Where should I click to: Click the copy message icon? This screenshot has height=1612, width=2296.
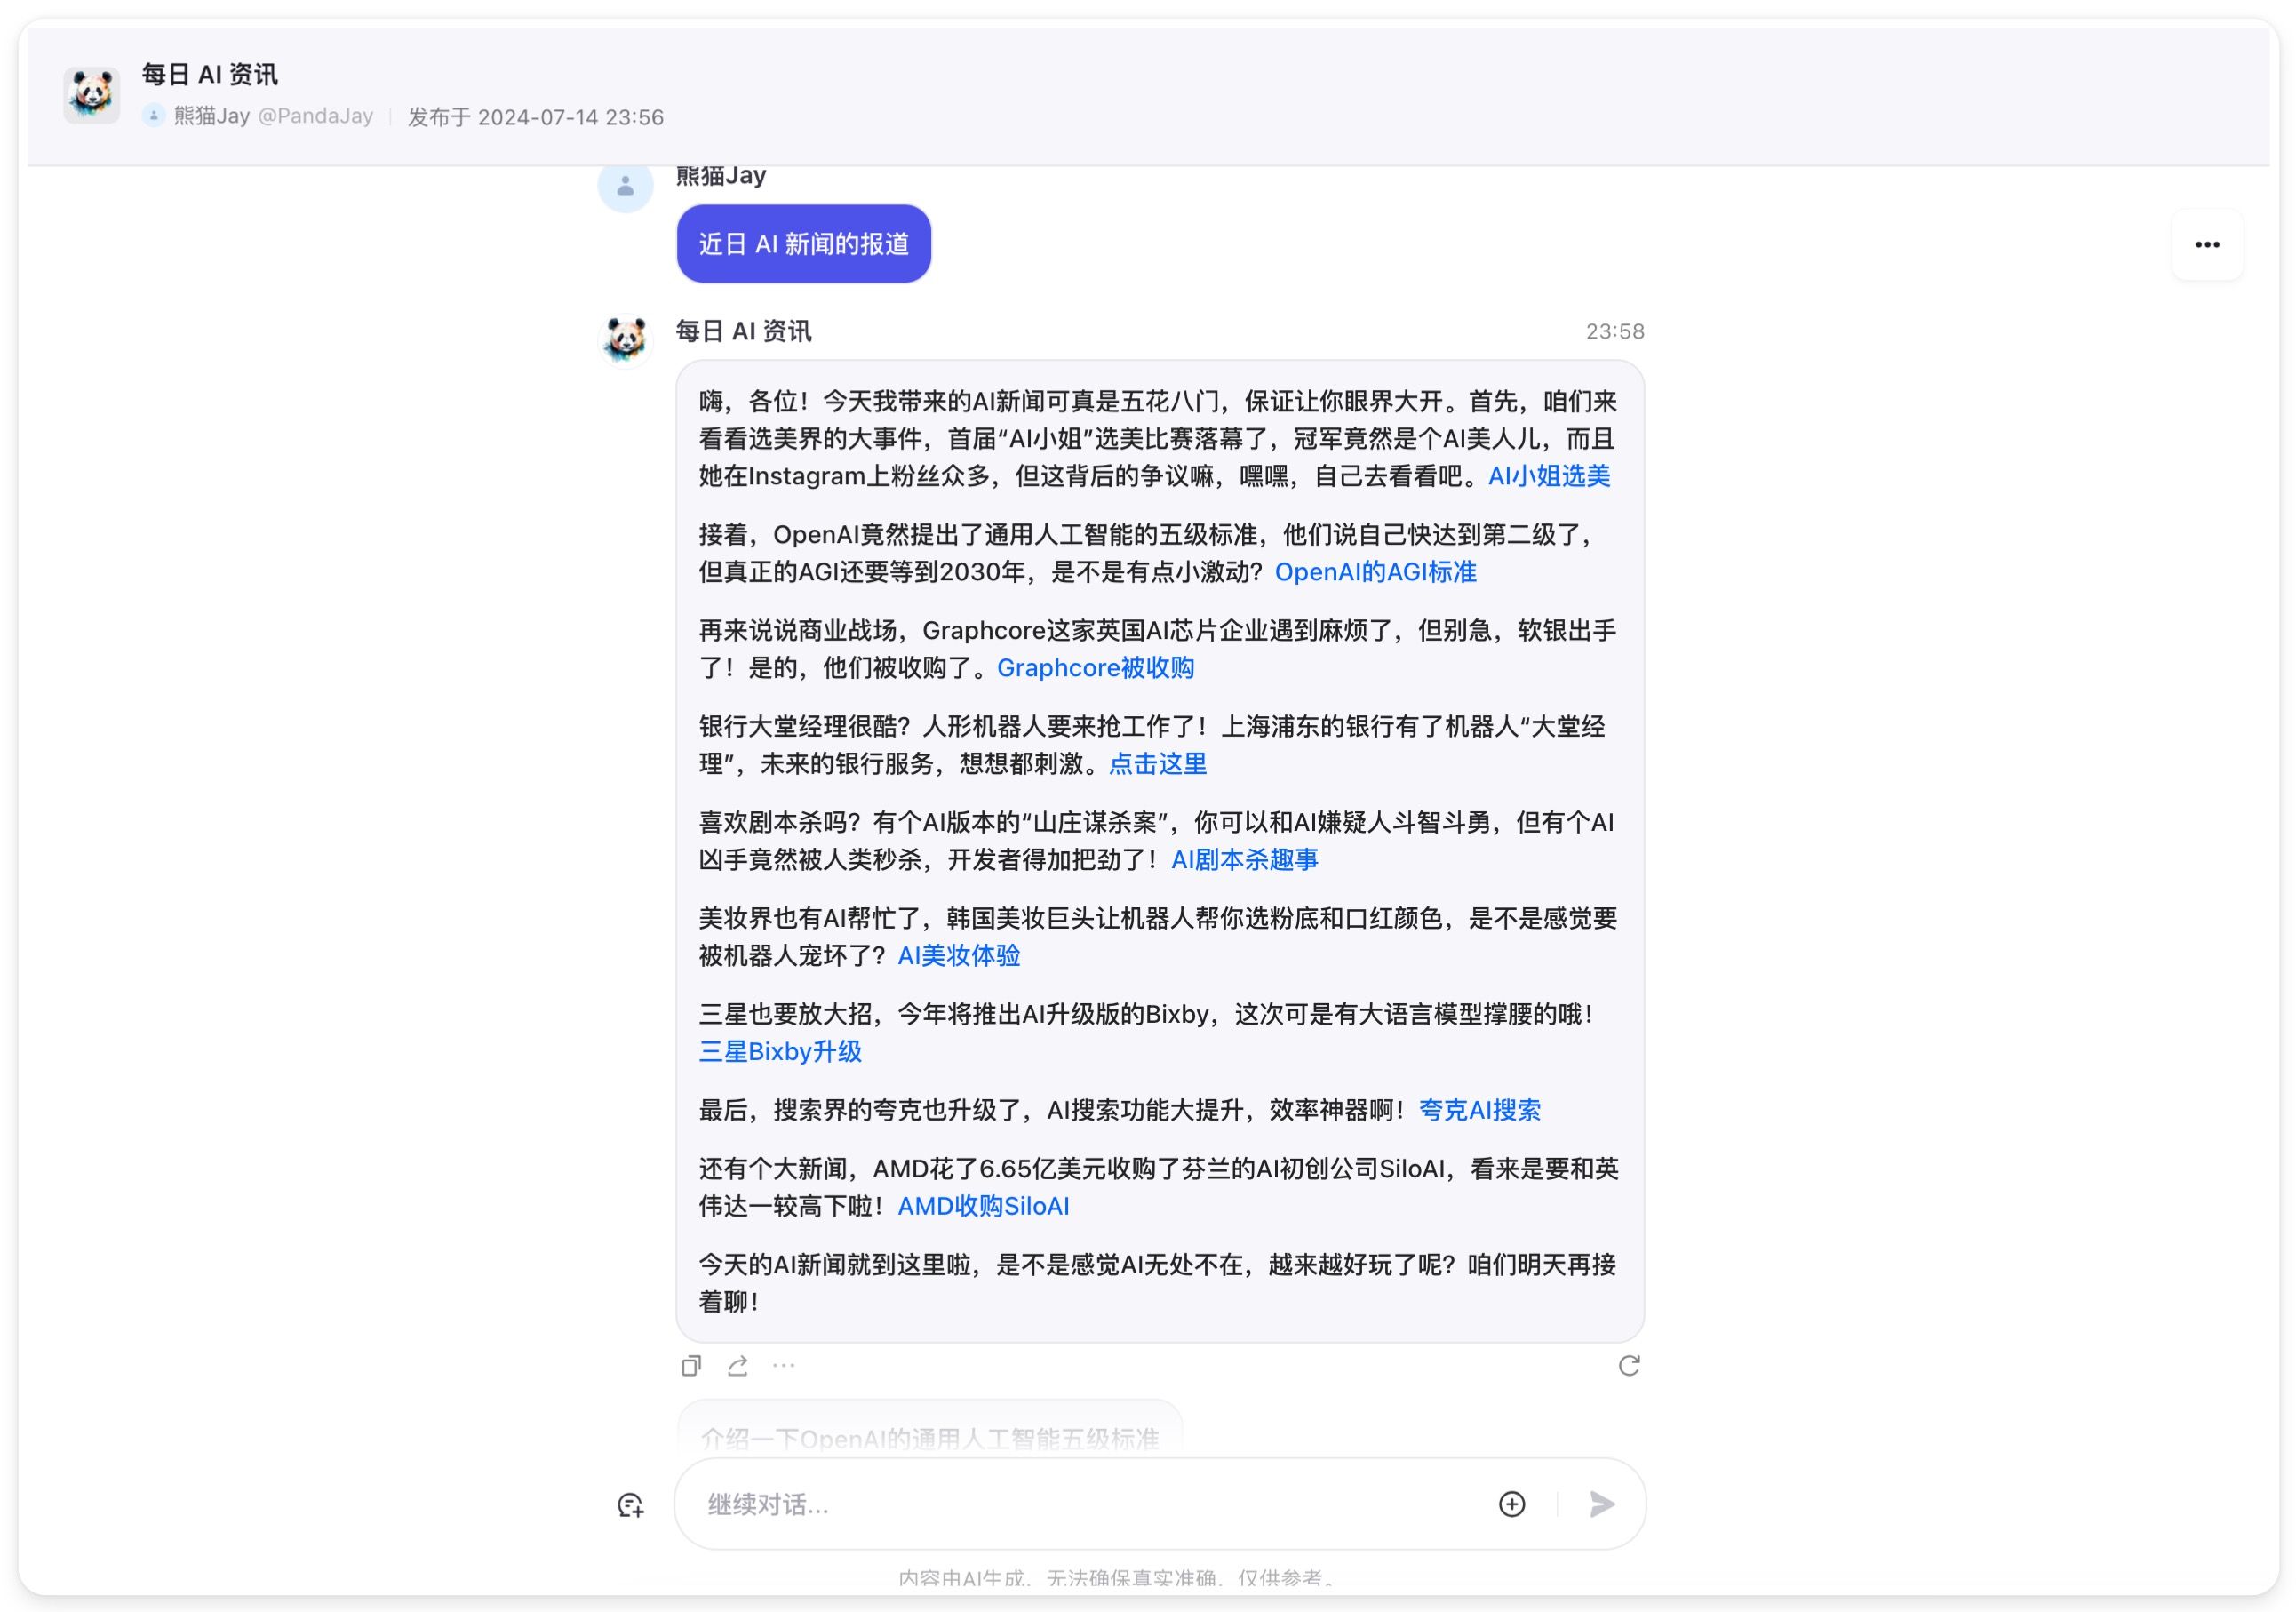690,1366
